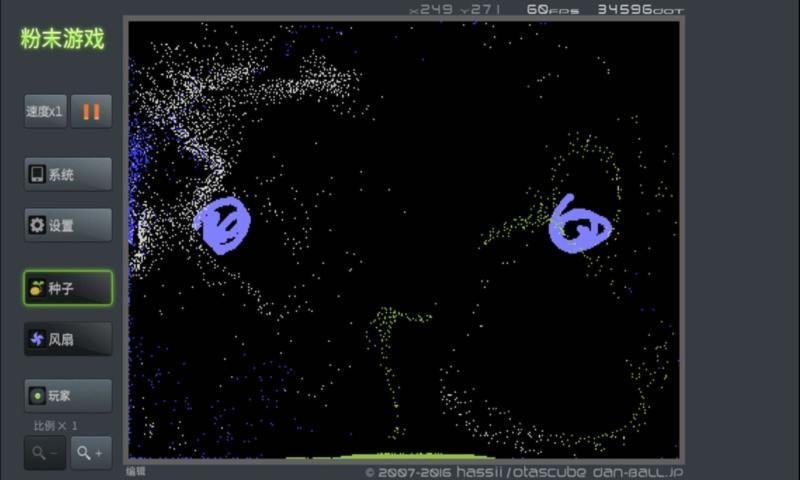Click the right blue blob on canvas
This screenshot has height=480, width=800.
(579, 225)
